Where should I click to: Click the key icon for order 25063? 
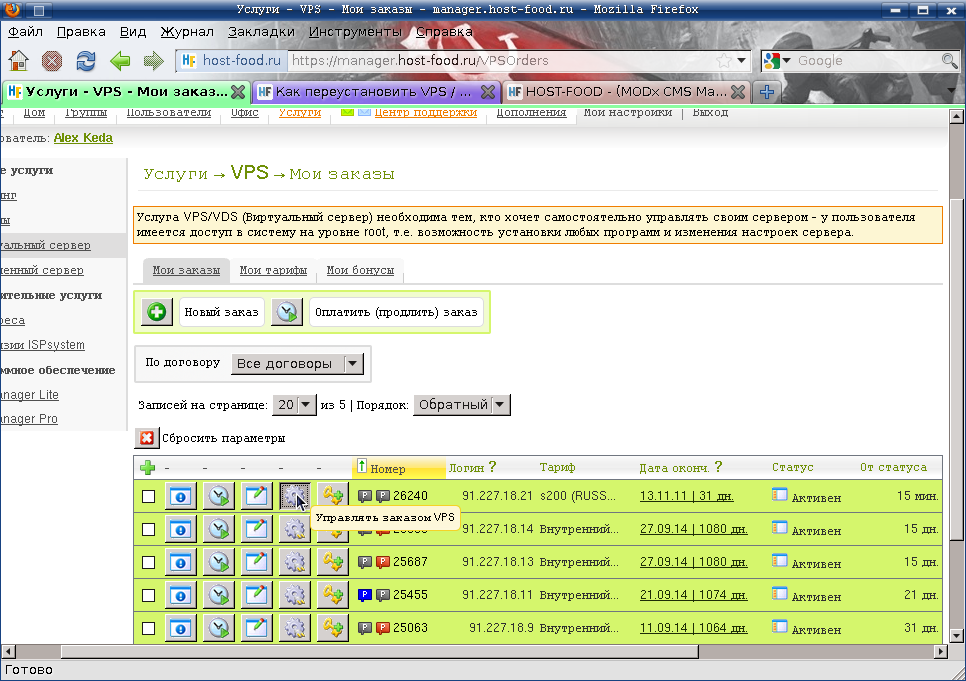[x=332, y=628]
